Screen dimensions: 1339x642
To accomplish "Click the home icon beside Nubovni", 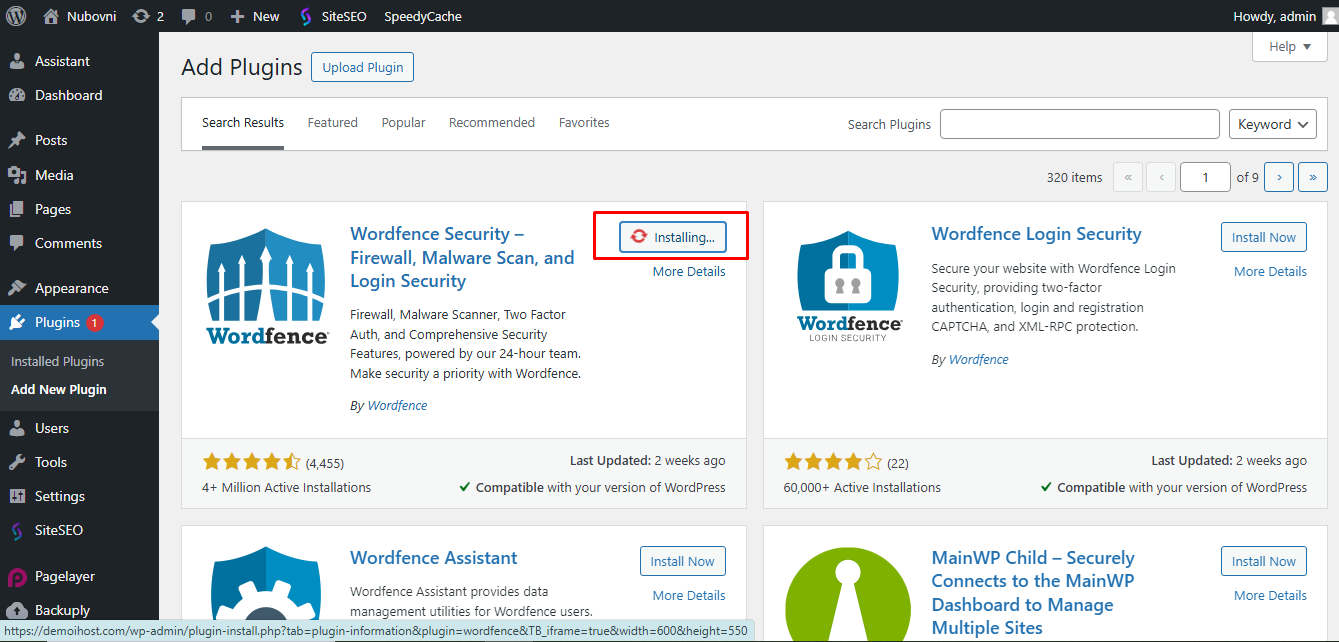I will [x=51, y=16].
